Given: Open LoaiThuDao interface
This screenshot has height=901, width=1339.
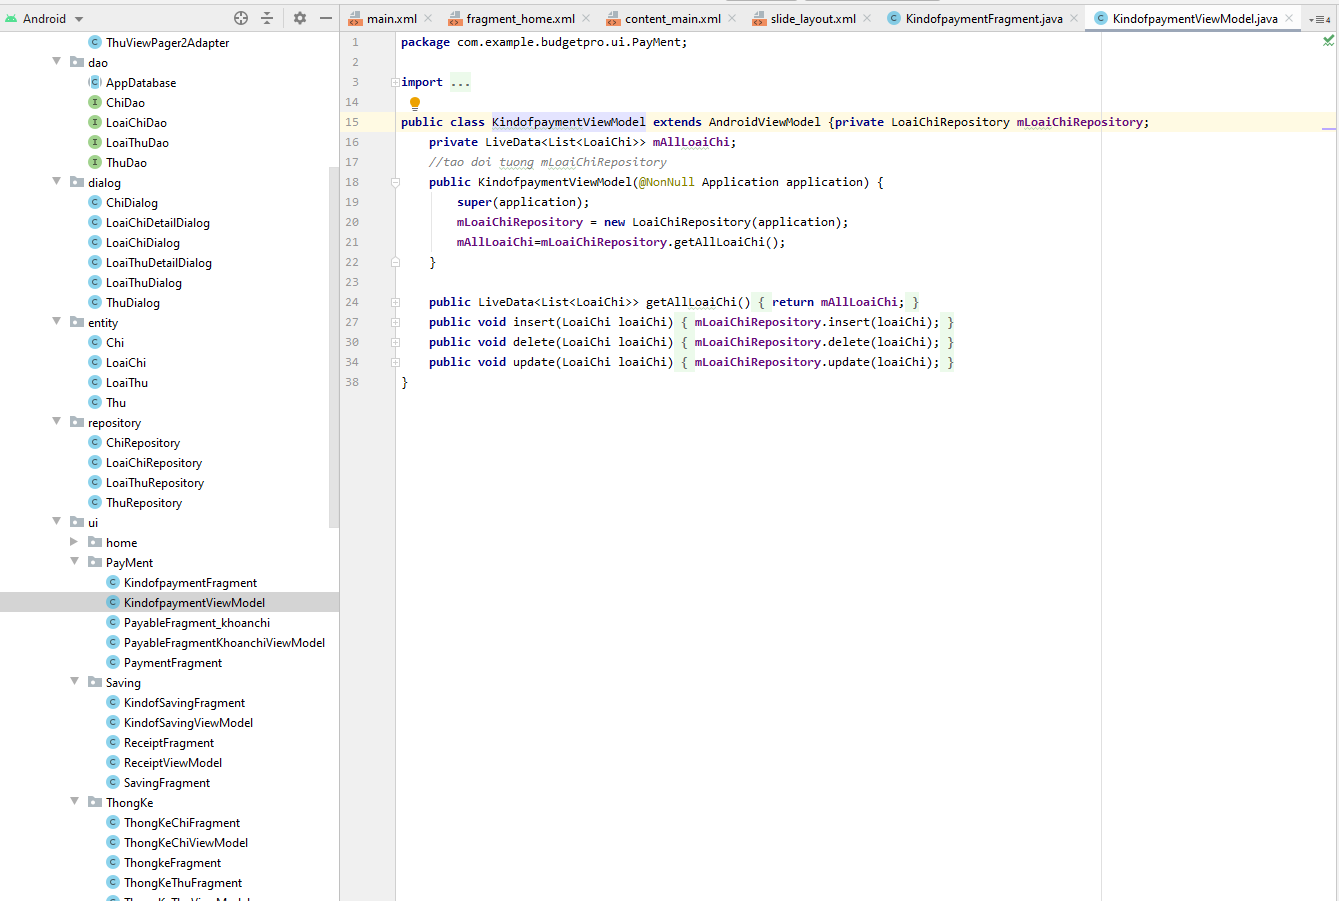Looking at the screenshot, I should [x=137, y=143].
